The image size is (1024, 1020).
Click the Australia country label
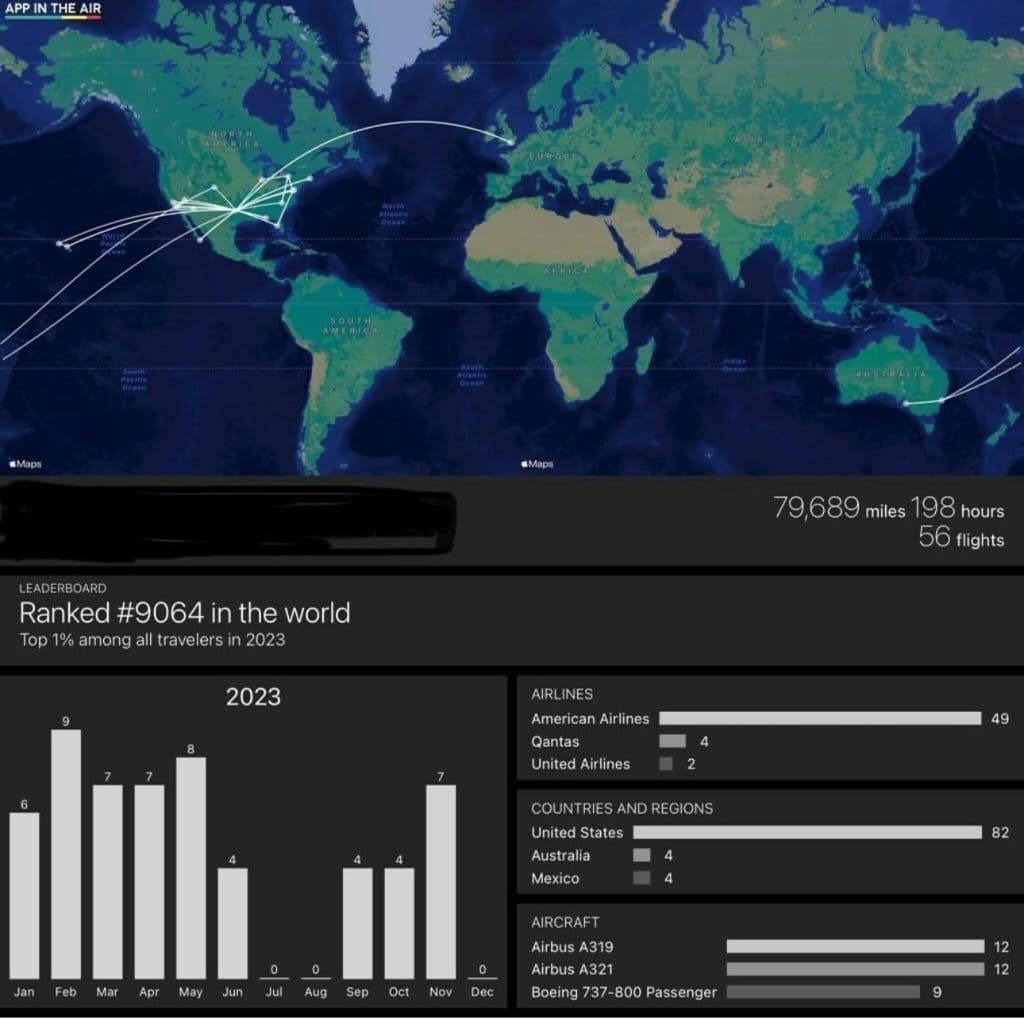pyautogui.click(x=560, y=855)
